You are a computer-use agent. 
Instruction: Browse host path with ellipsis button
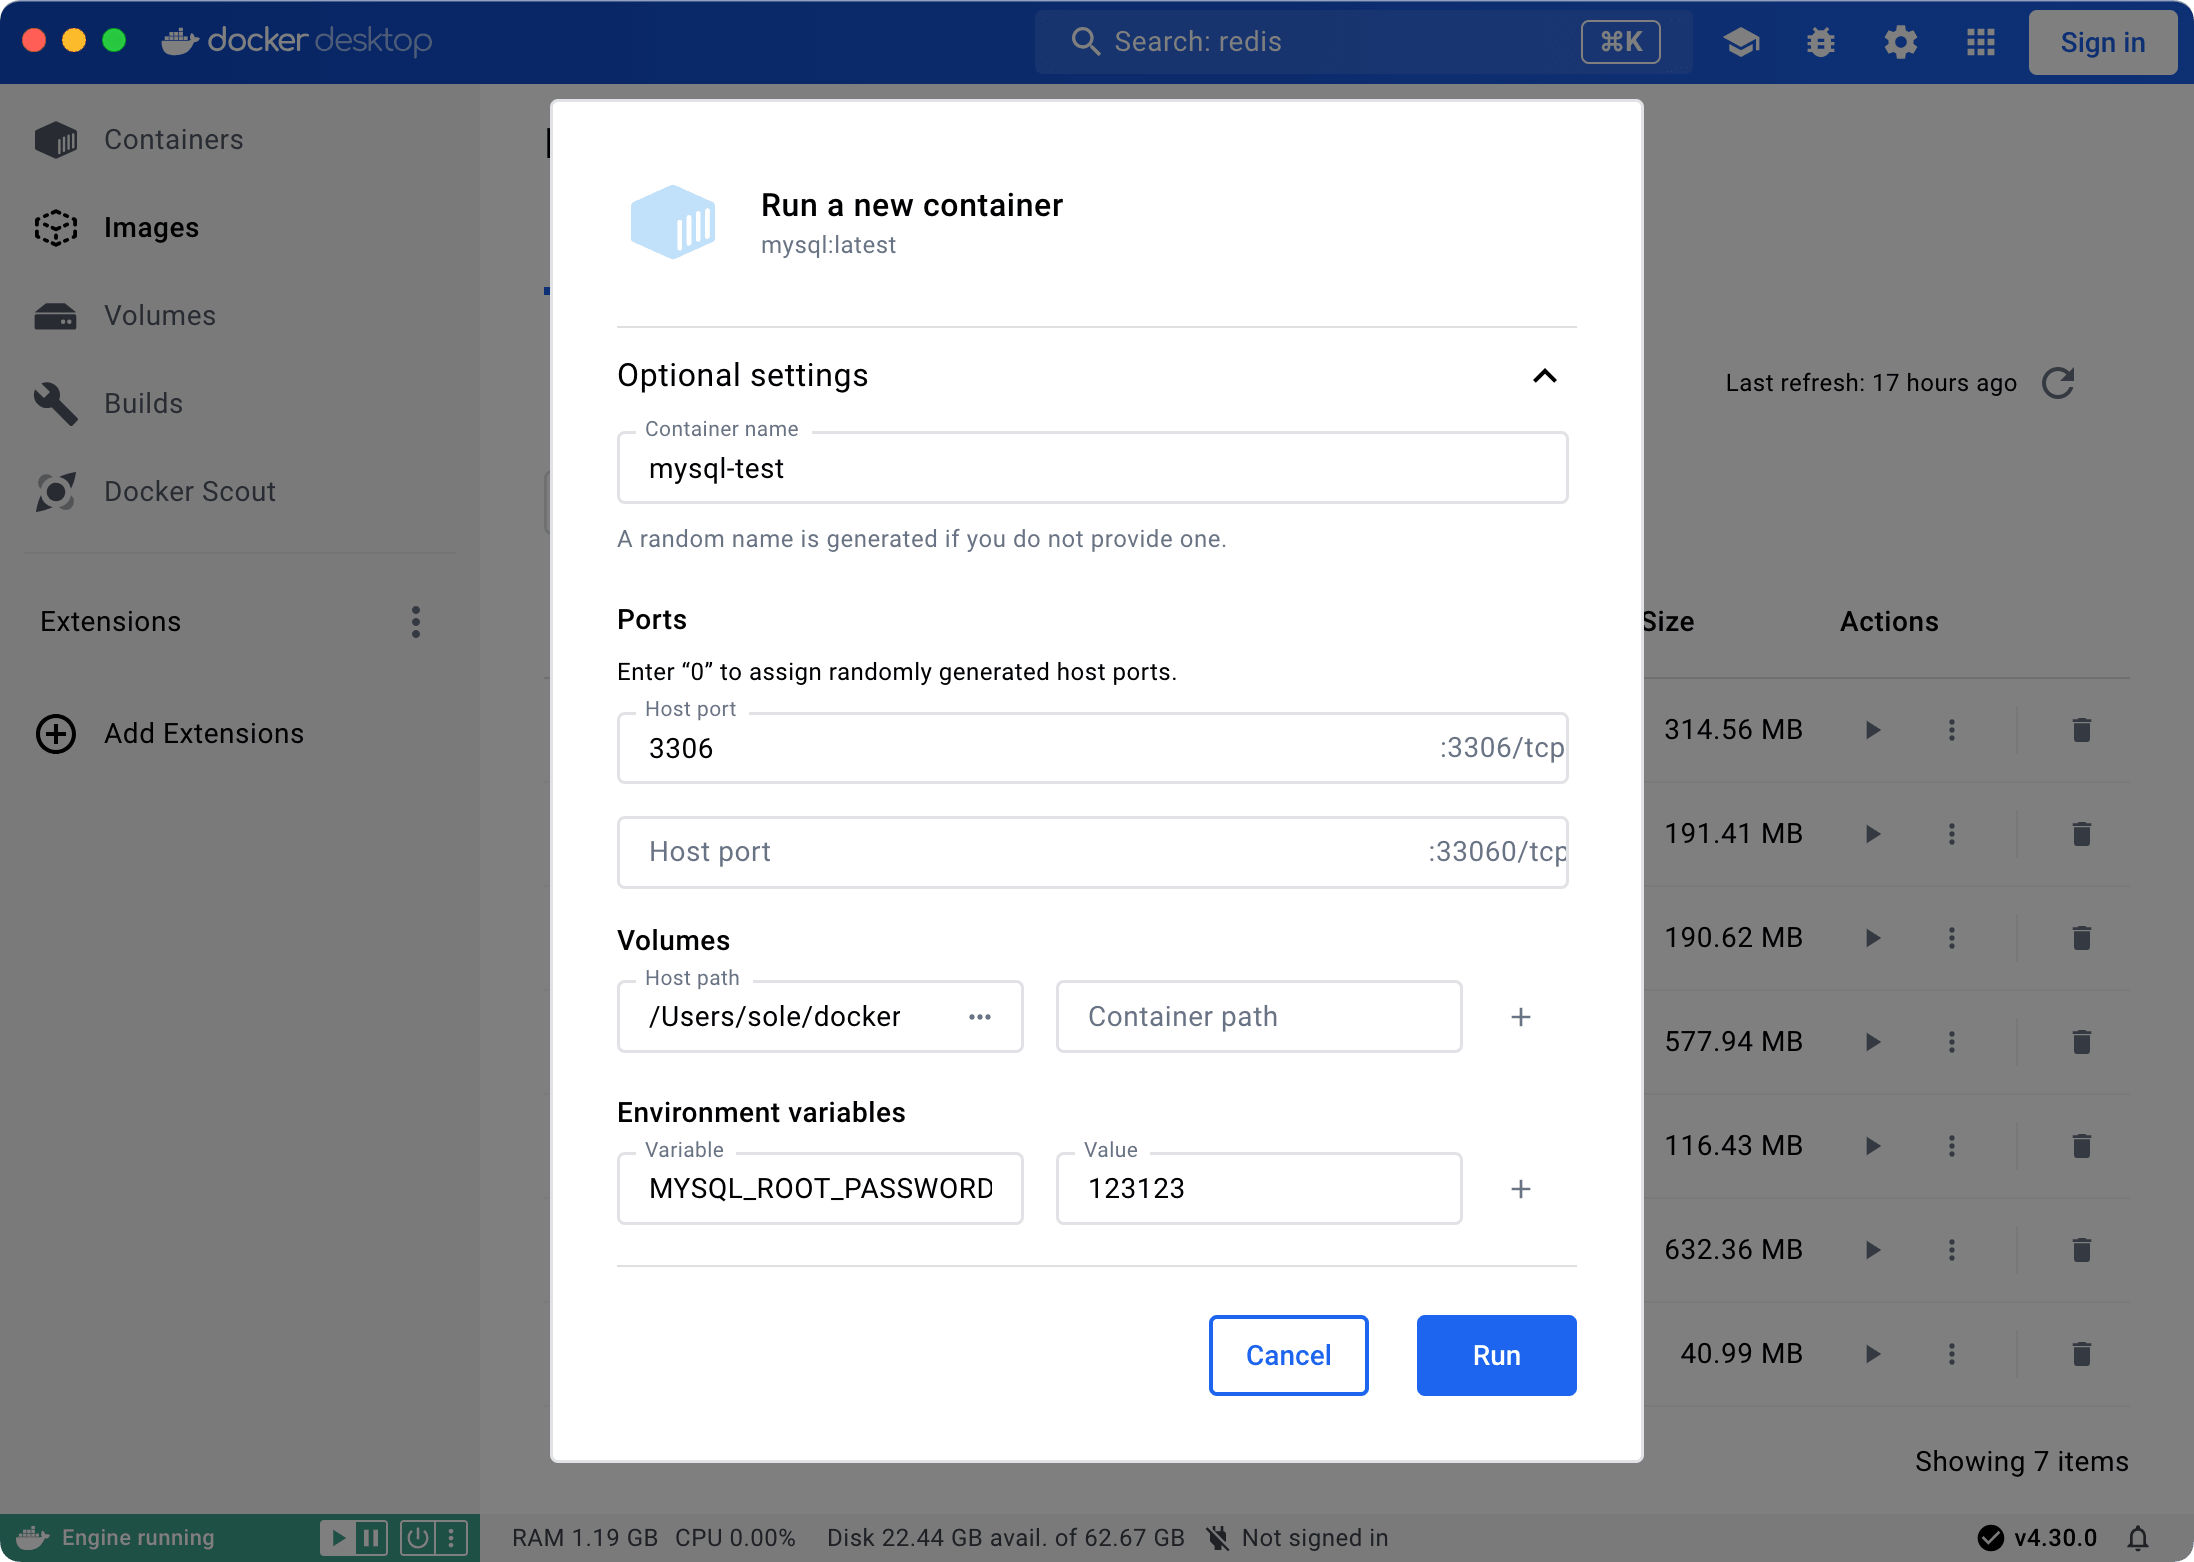980,1017
